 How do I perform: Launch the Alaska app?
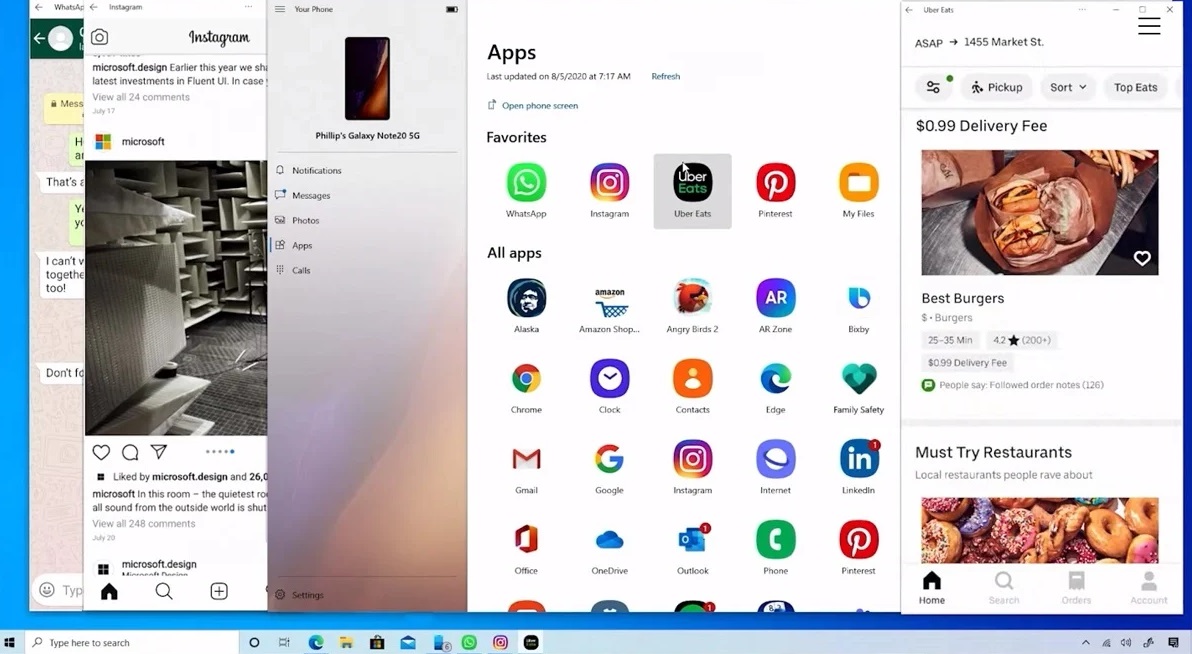(526, 298)
